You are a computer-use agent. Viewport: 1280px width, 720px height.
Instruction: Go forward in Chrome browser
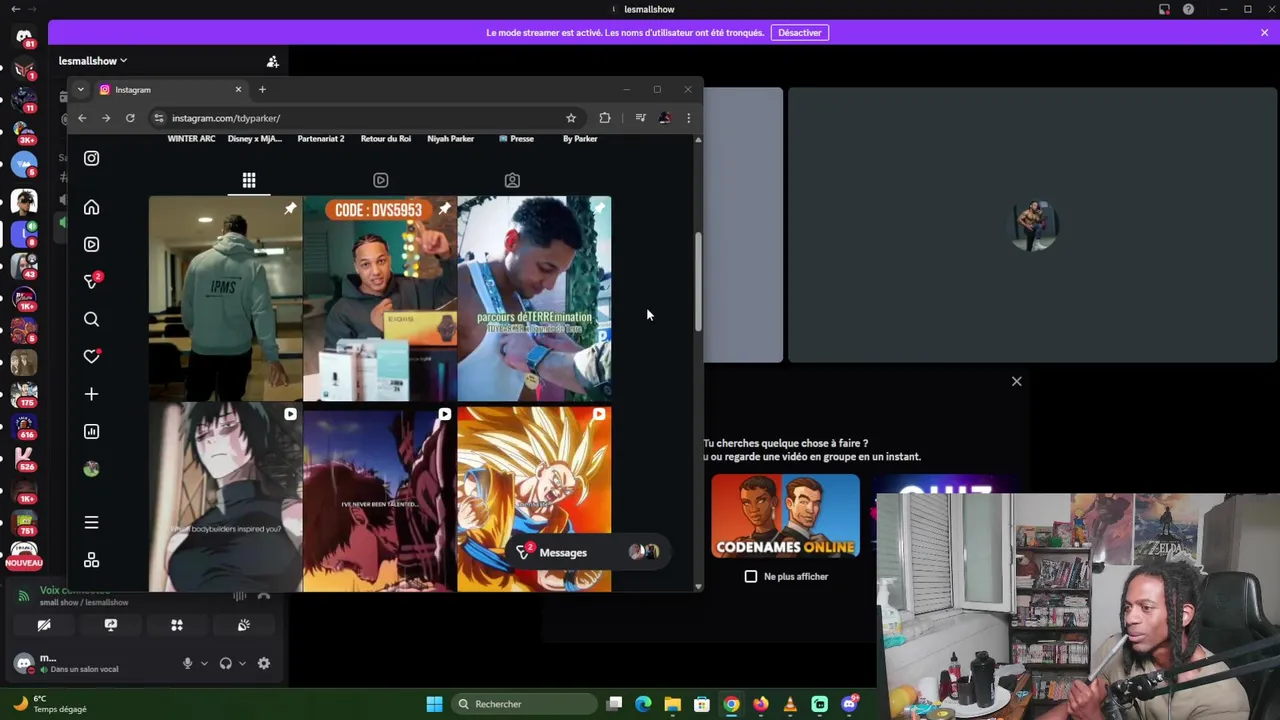[x=106, y=118]
